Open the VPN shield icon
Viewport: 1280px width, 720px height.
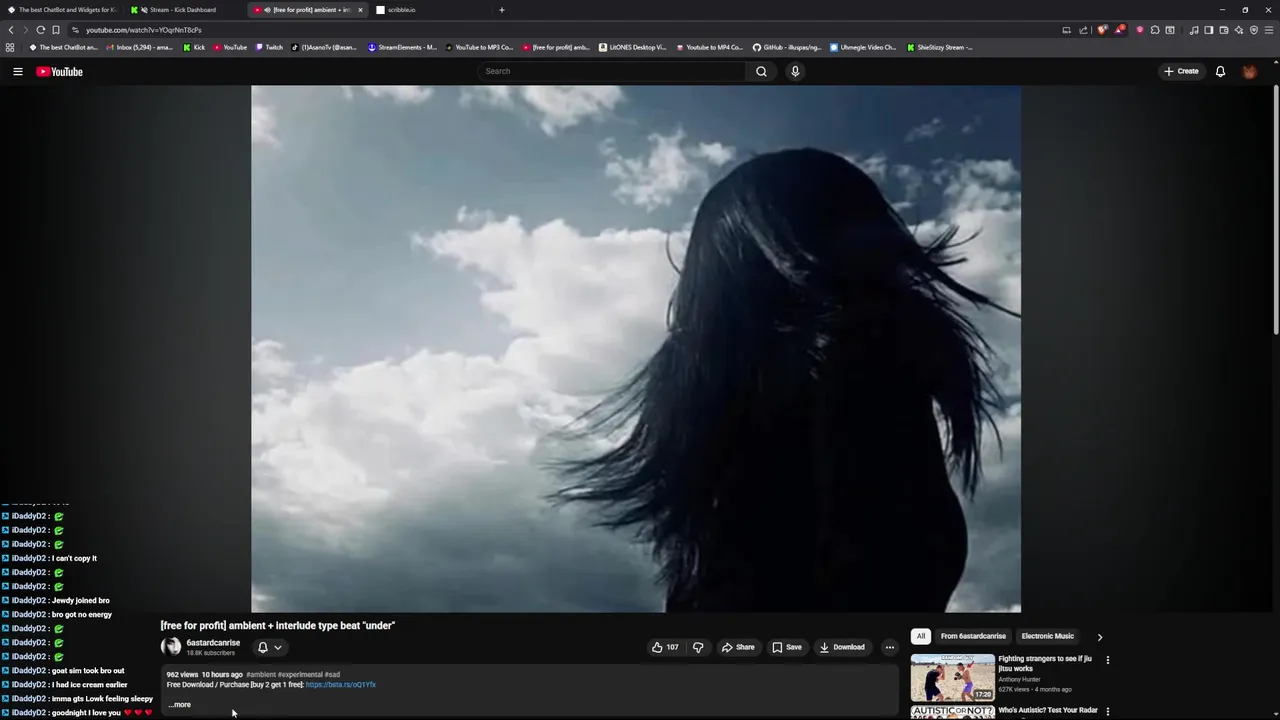point(1254,30)
